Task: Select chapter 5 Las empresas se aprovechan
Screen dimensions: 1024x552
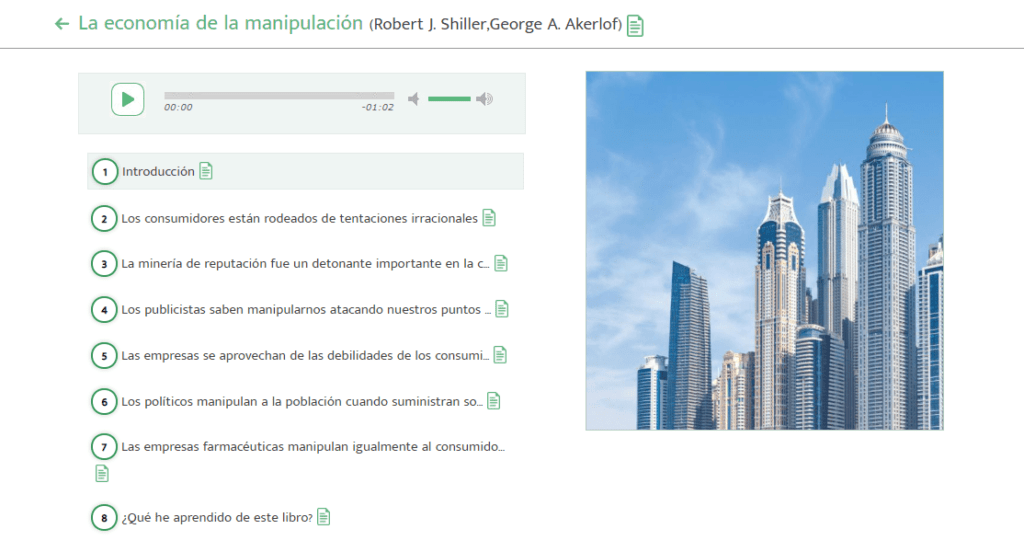Action: pyautogui.click(x=305, y=355)
